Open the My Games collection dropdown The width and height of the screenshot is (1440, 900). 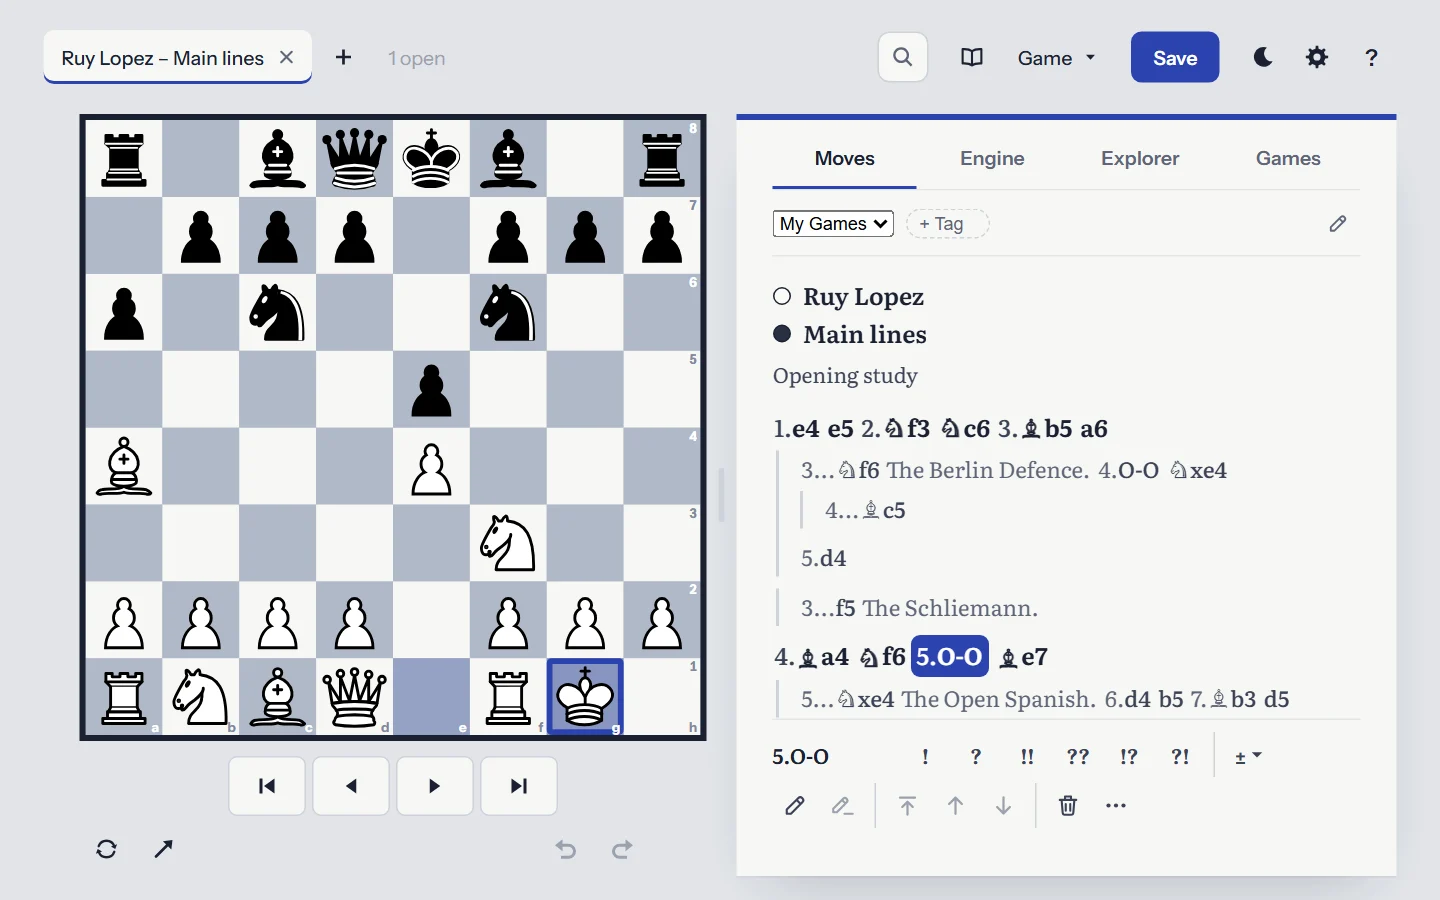click(833, 224)
